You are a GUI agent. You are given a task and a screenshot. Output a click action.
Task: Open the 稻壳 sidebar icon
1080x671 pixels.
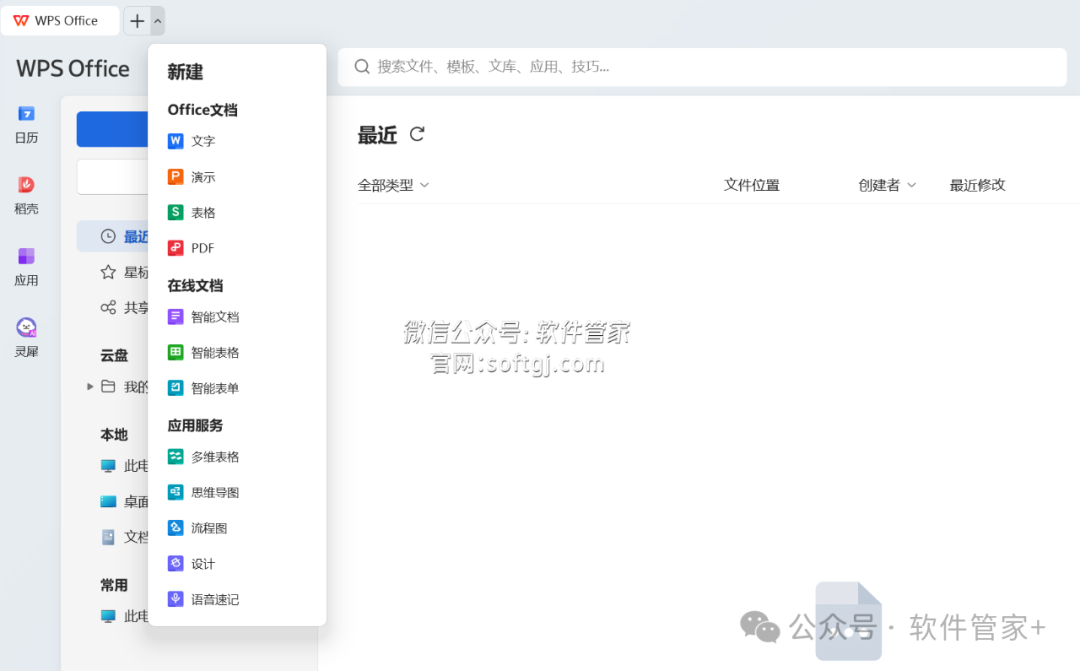click(x=26, y=185)
